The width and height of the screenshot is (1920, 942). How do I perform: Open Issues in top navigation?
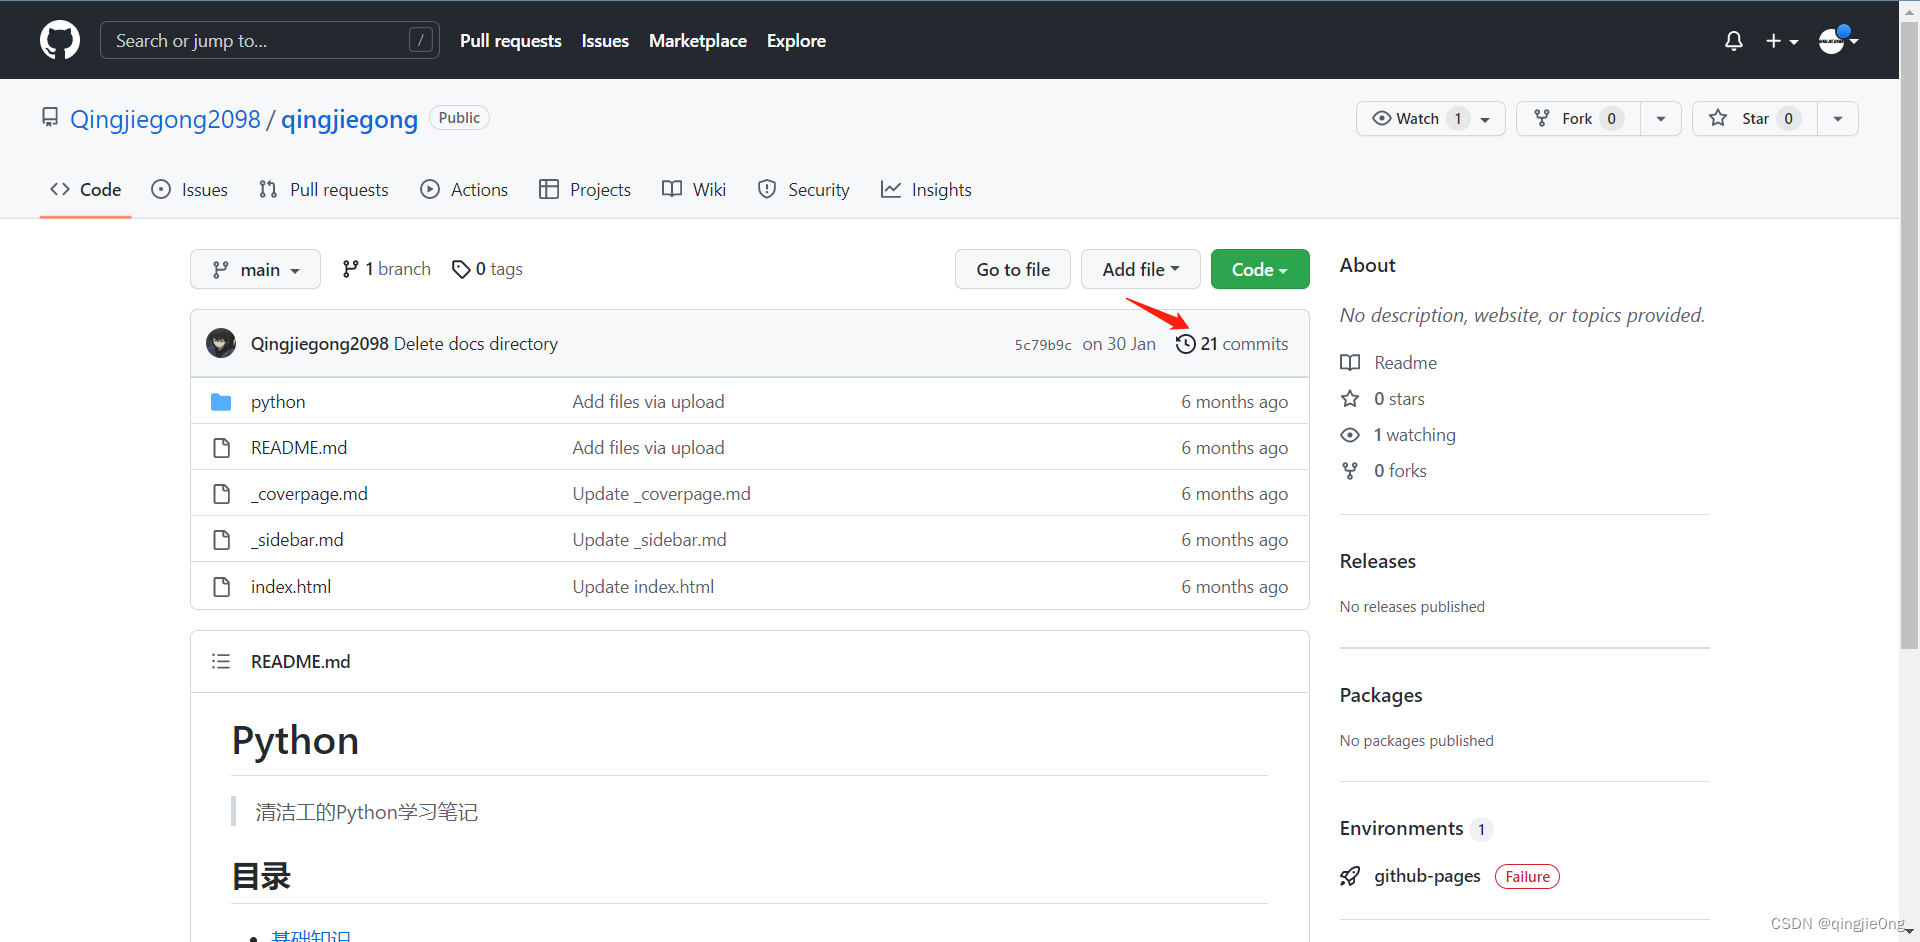[x=605, y=41]
